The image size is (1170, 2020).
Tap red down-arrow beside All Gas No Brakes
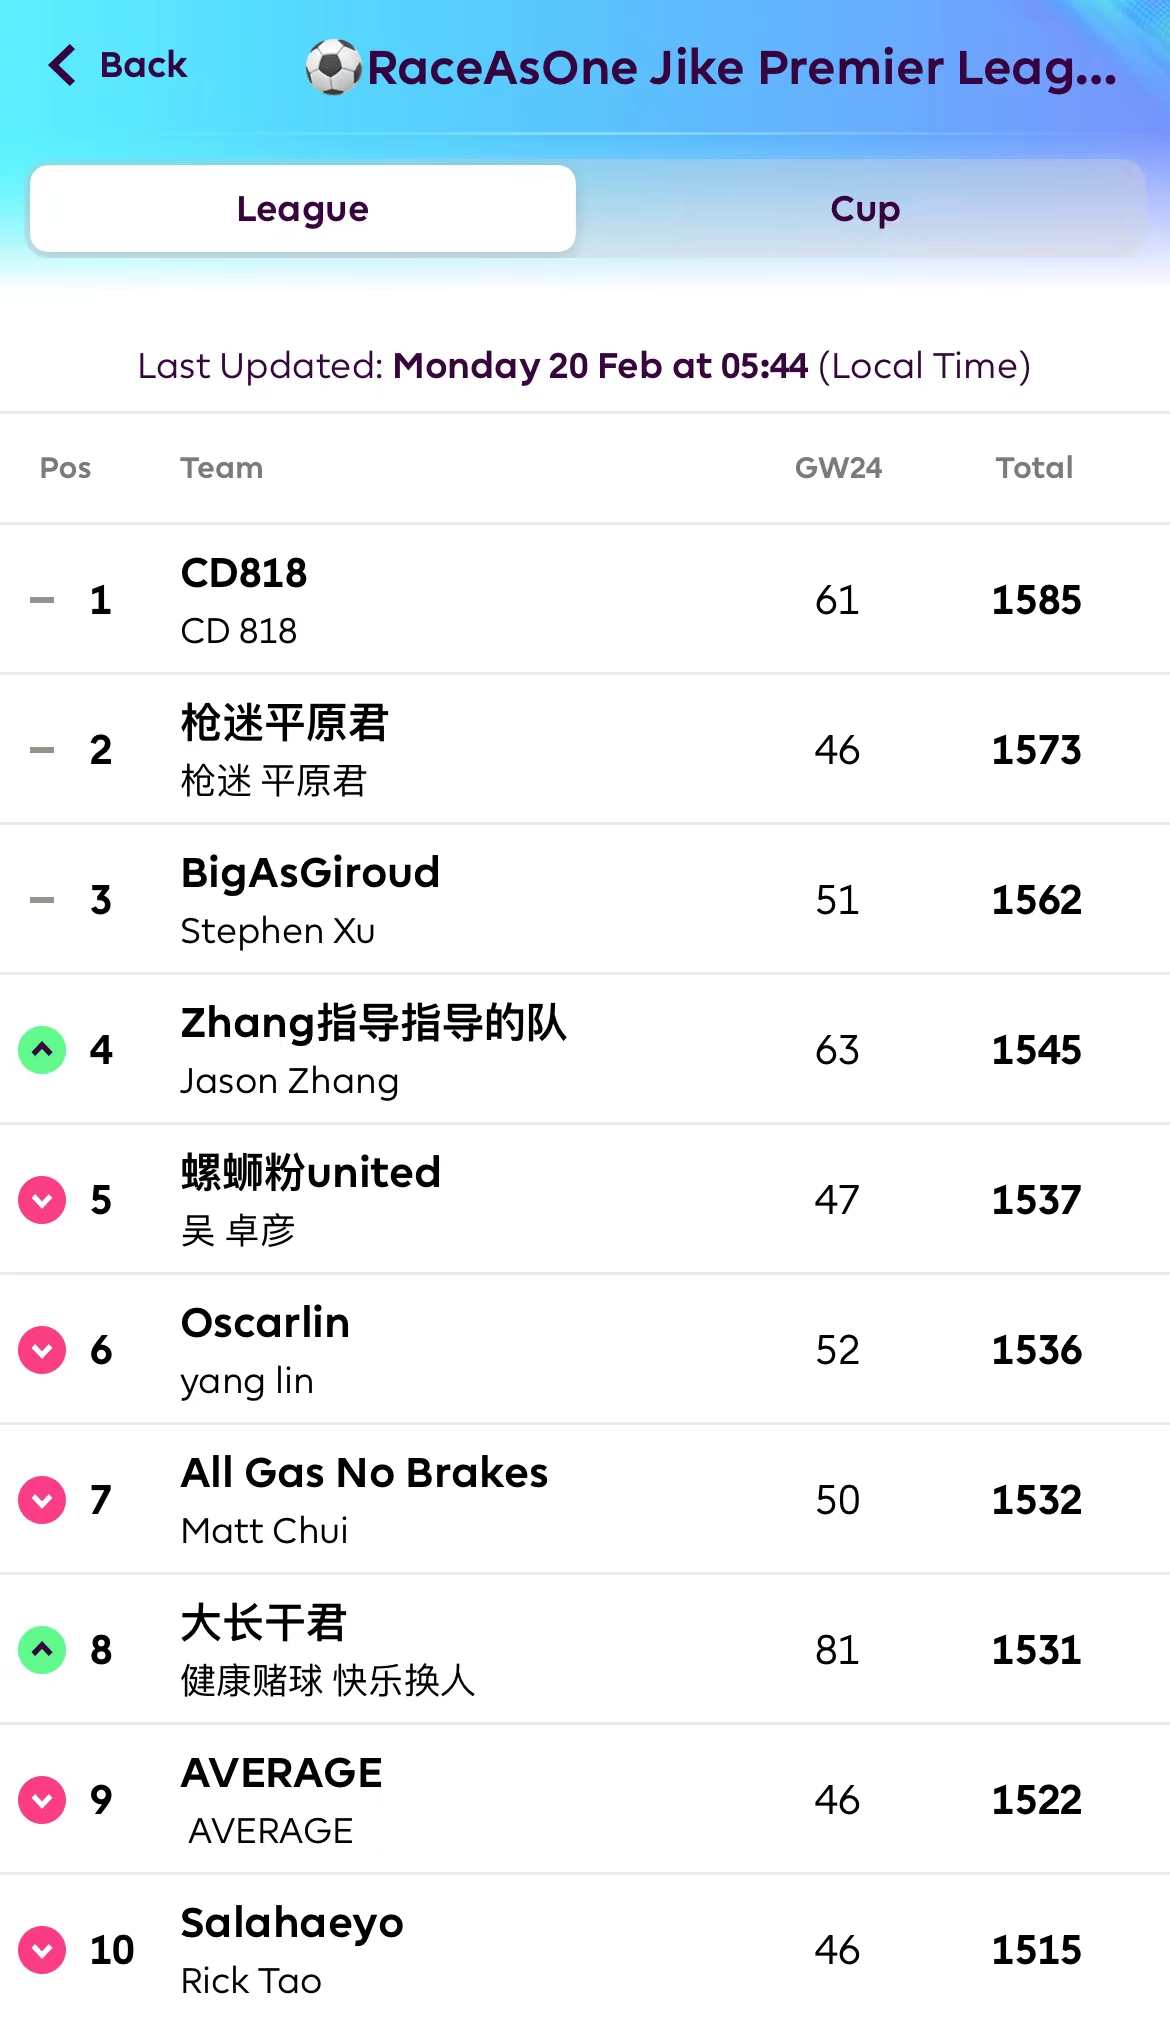pyautogui.click(x=42, y=1500)
